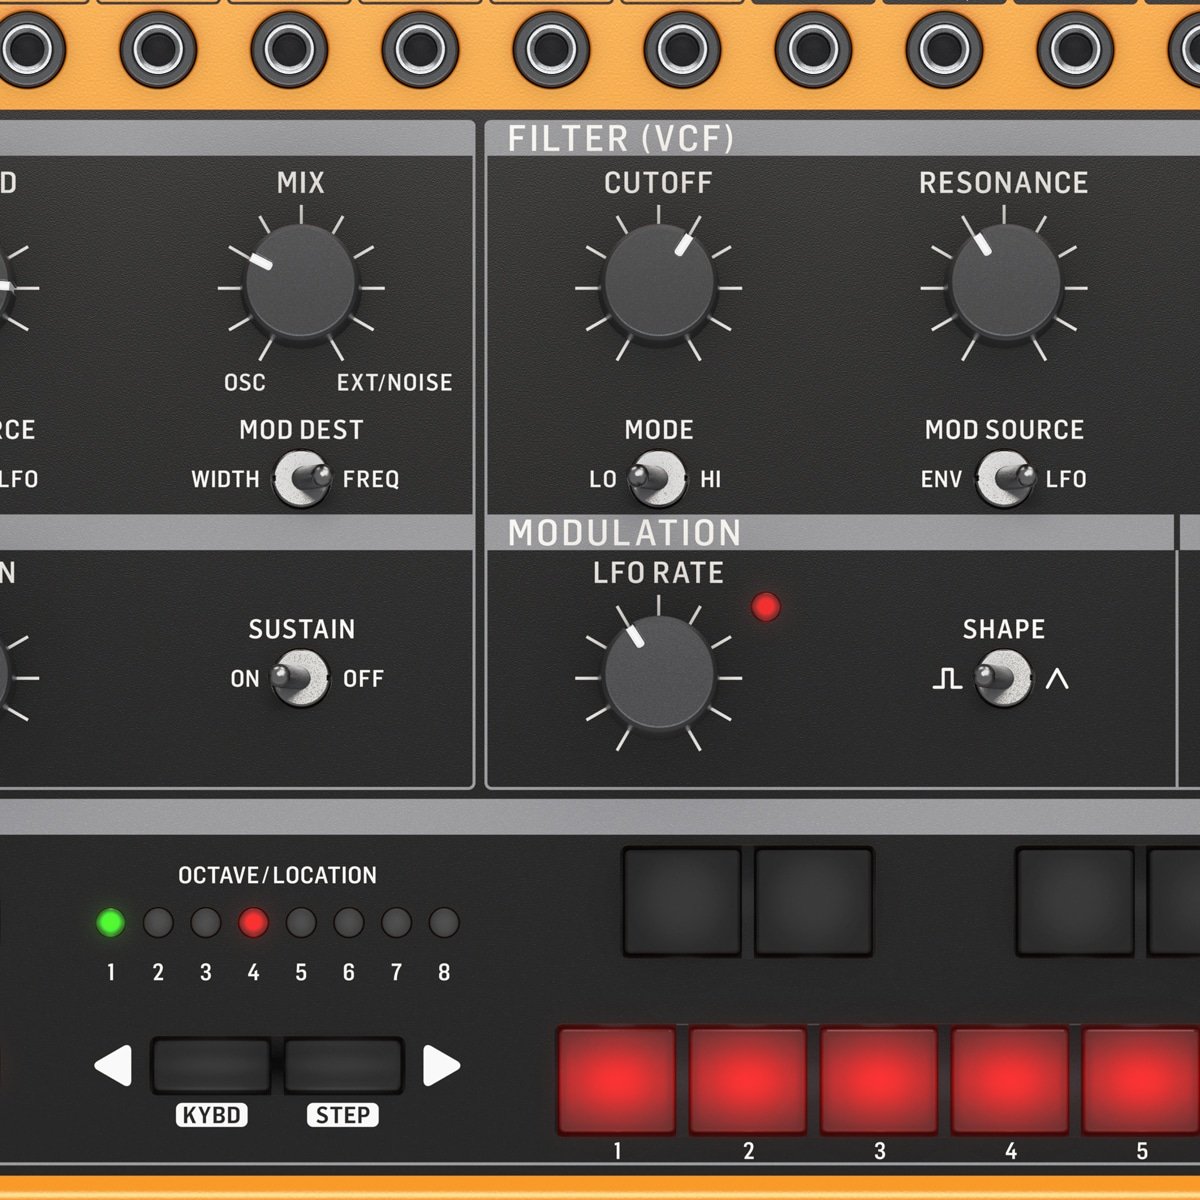The image size is (1200, 1200).
Task: Toggle the SUSTAIN ON/OFF switch
Action: pyautogui.click(x=300, y=678)
